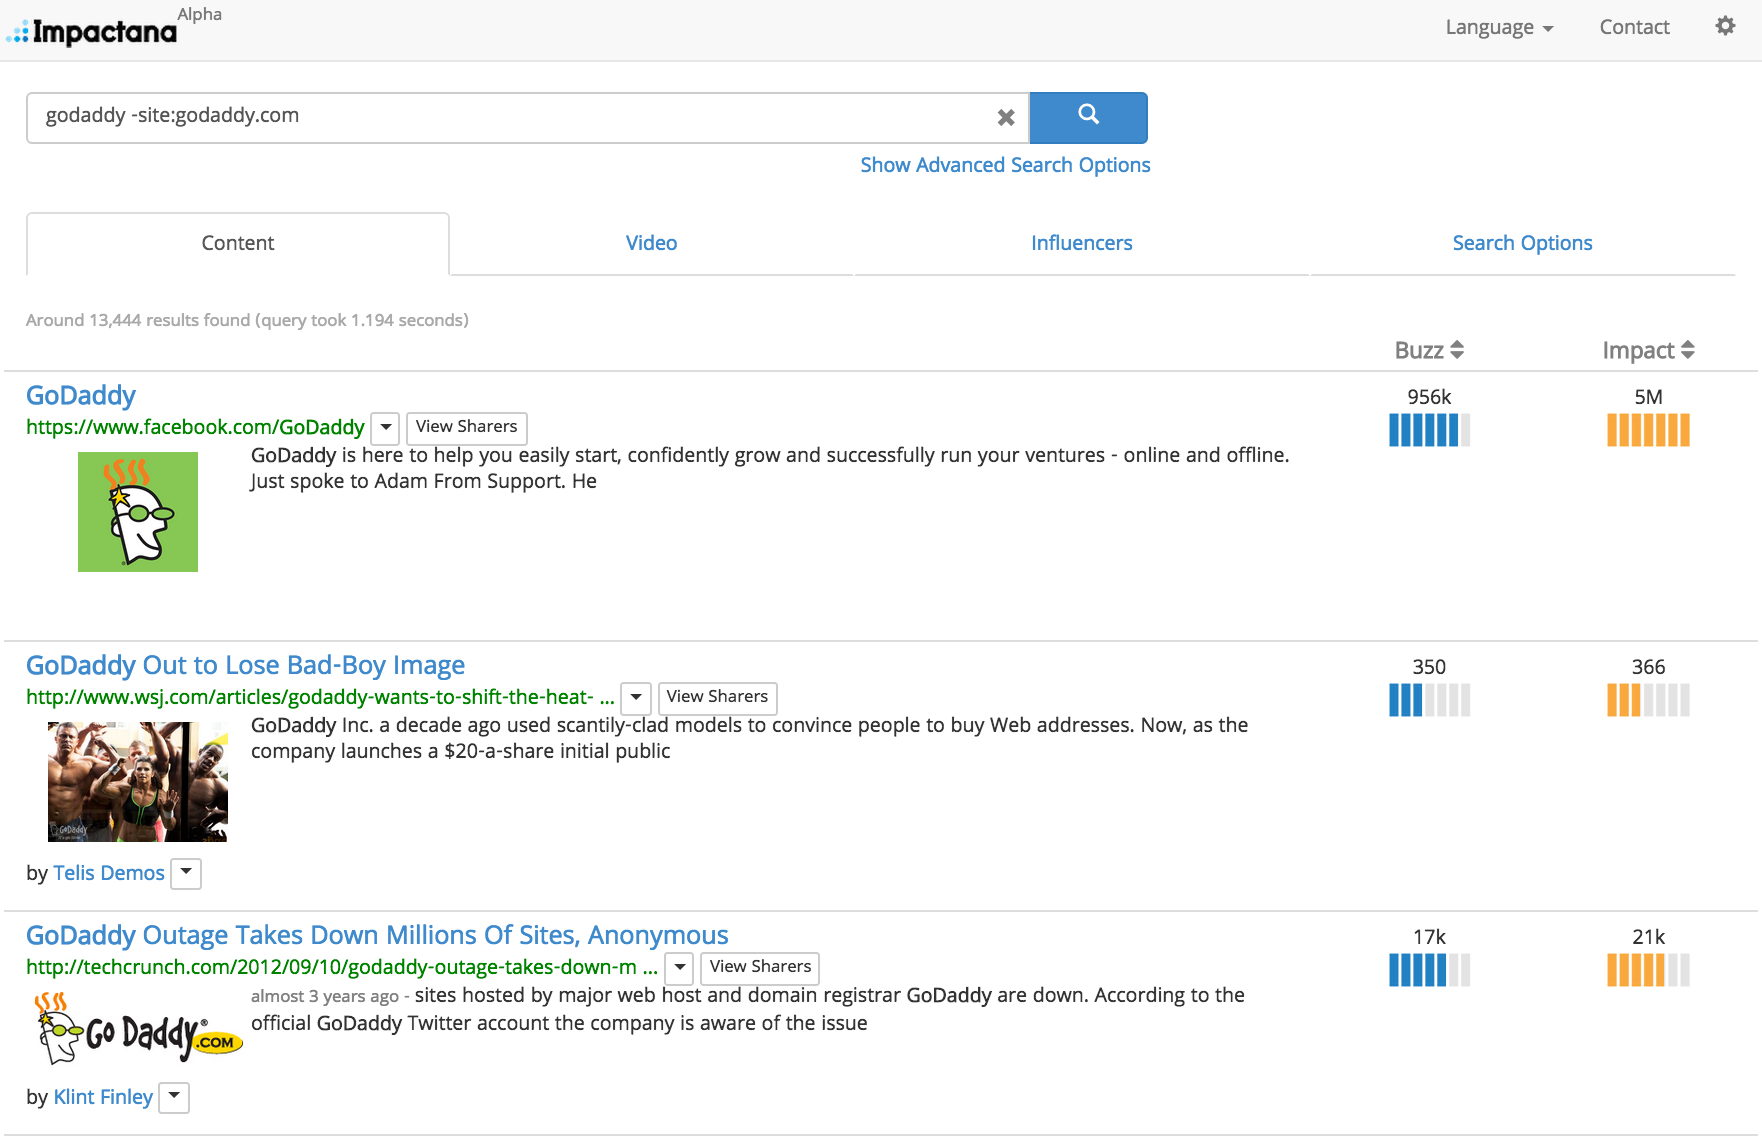Open author Klint Finley
This screenshot has width=1762, height=1138.
(x=103, y=1097)
